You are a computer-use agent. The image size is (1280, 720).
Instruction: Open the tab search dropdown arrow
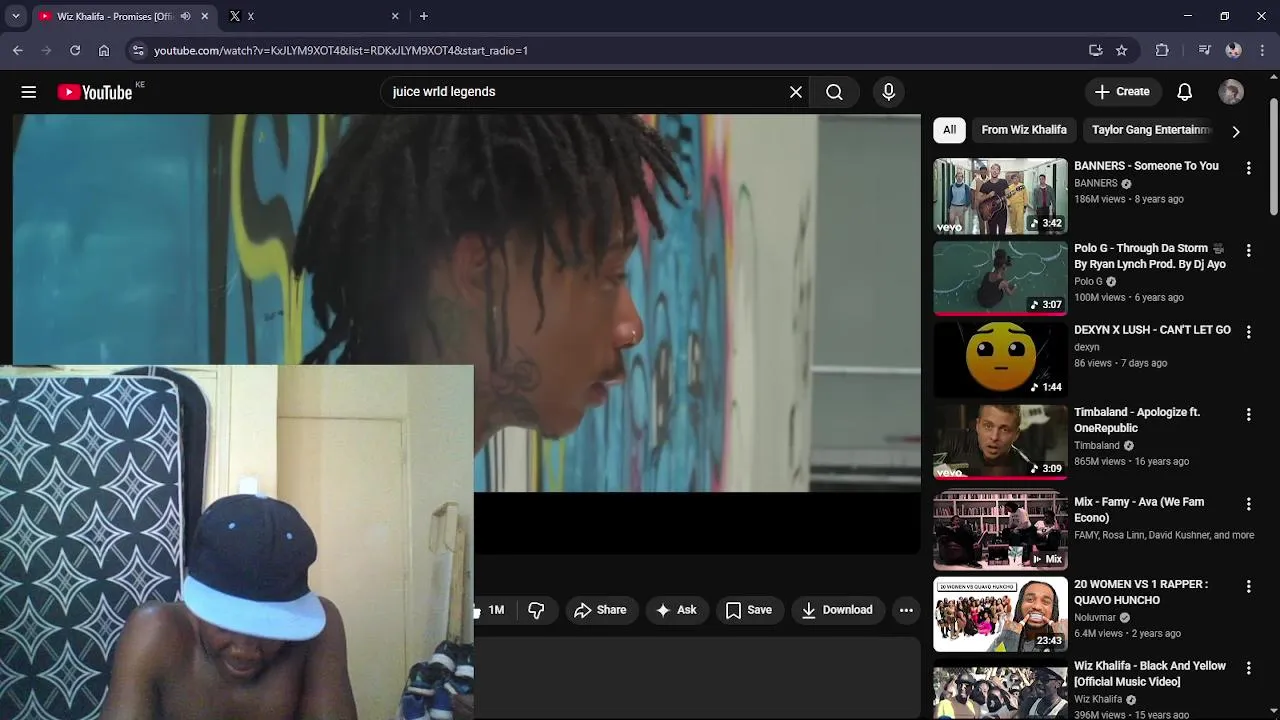coord(15,16)
